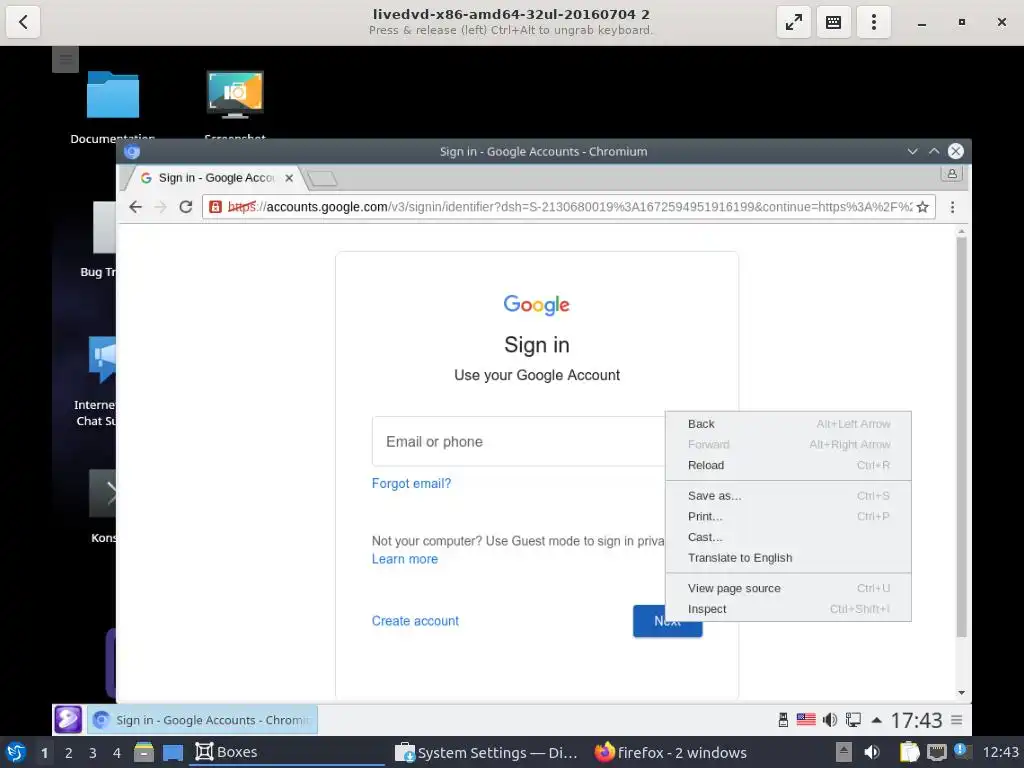The width and height of the screenshot is (1024, 768).
Task: Open the keyboard shortcuts menu in Boxes
Action: coord(833,22)
